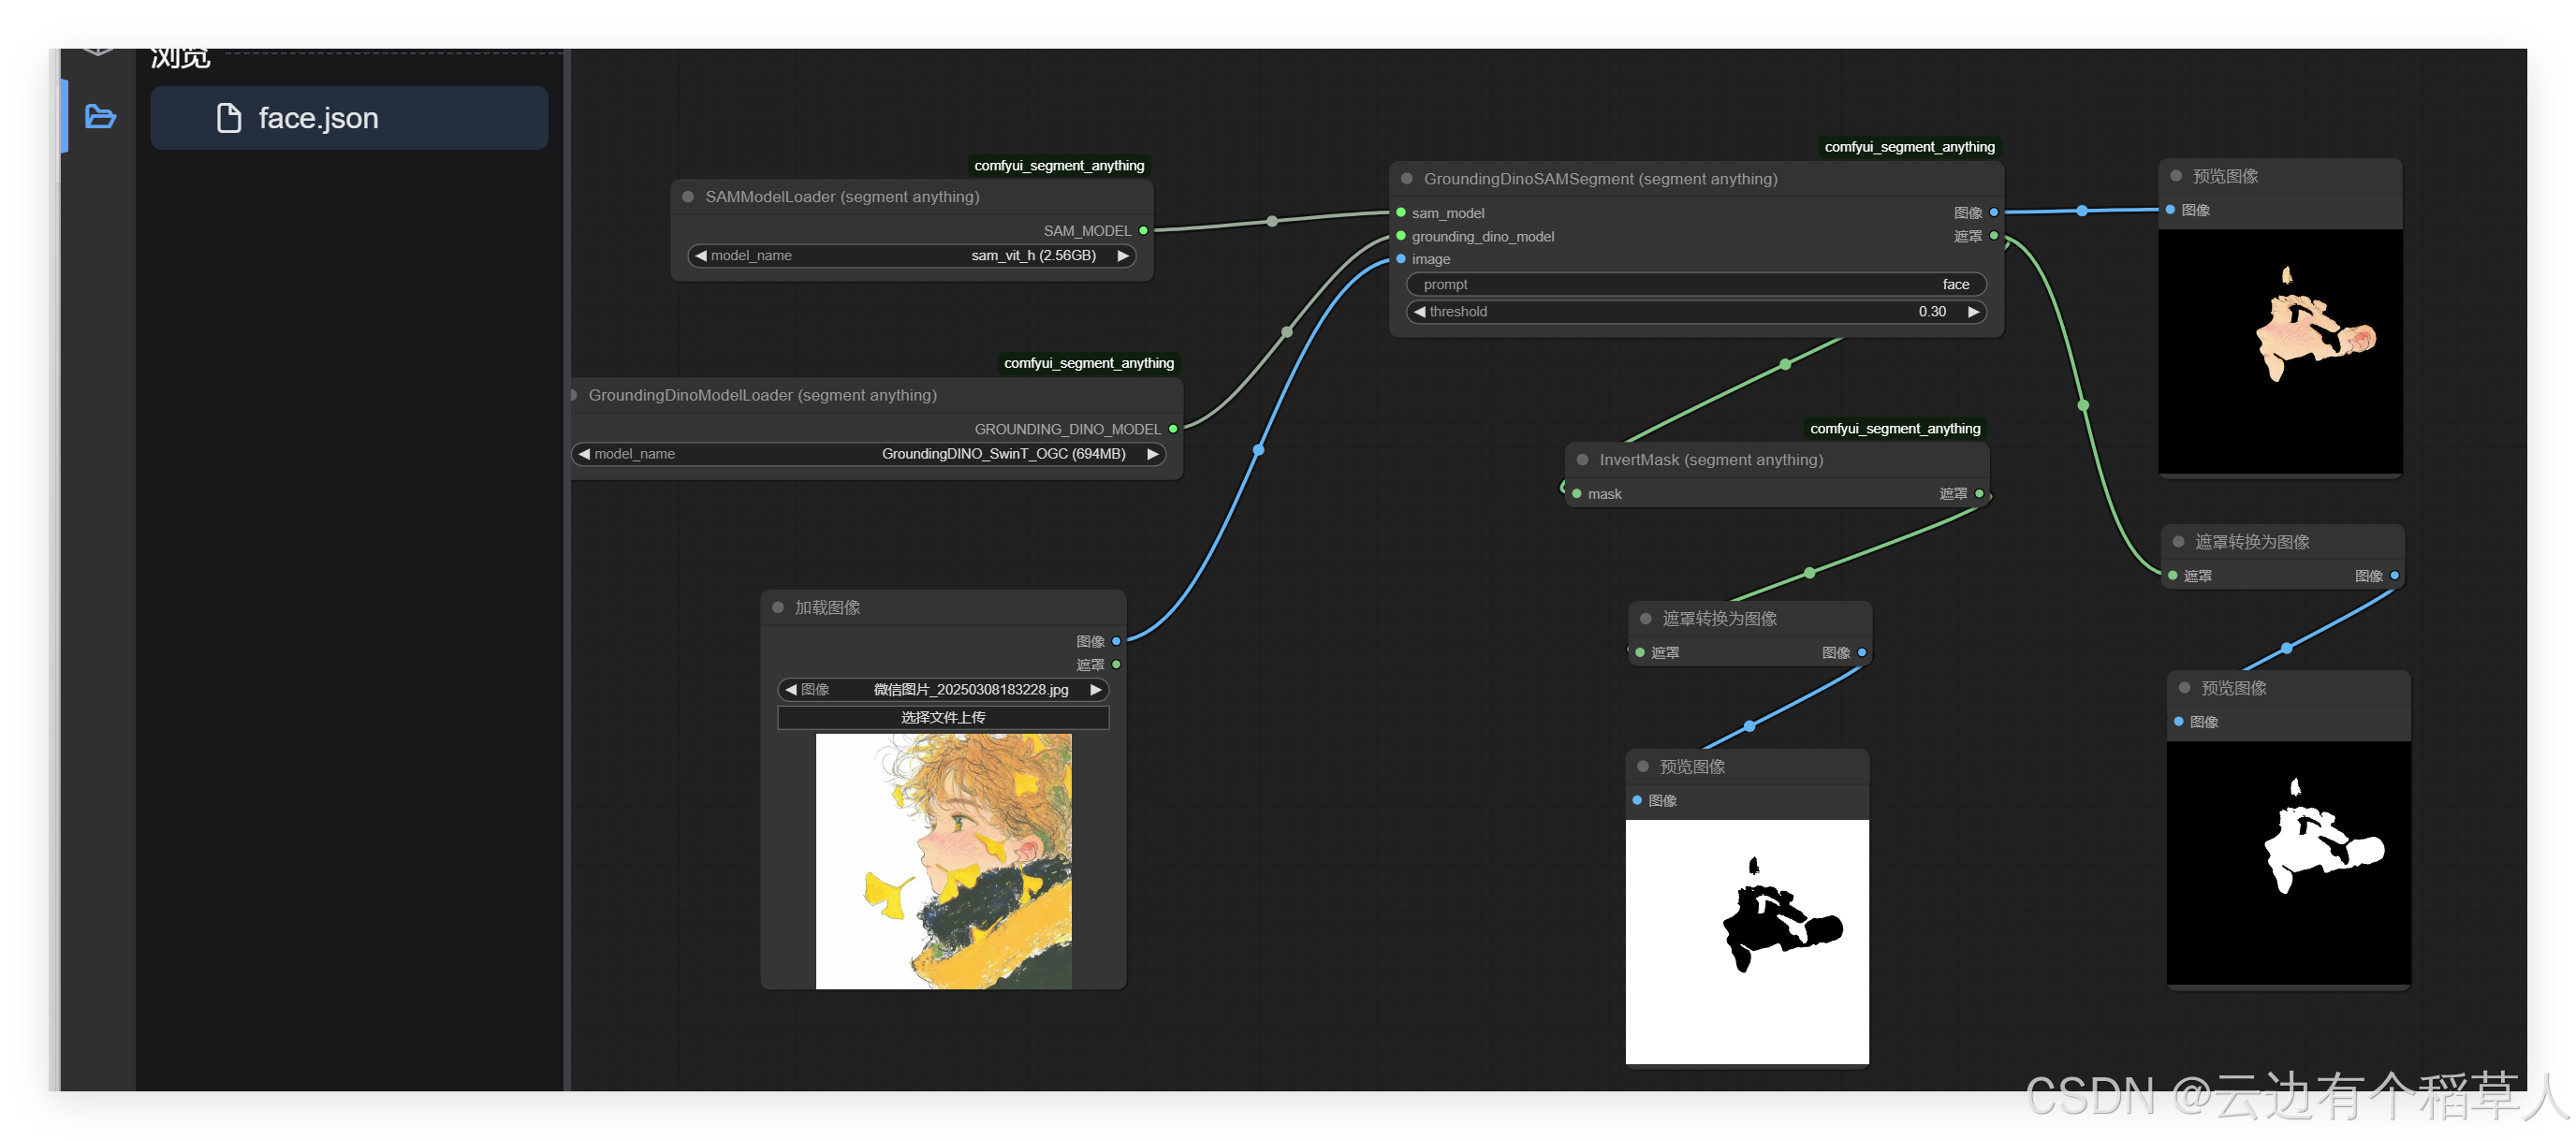
Task: Decrease threshold with the left arrow
Action: point(1419,312)
